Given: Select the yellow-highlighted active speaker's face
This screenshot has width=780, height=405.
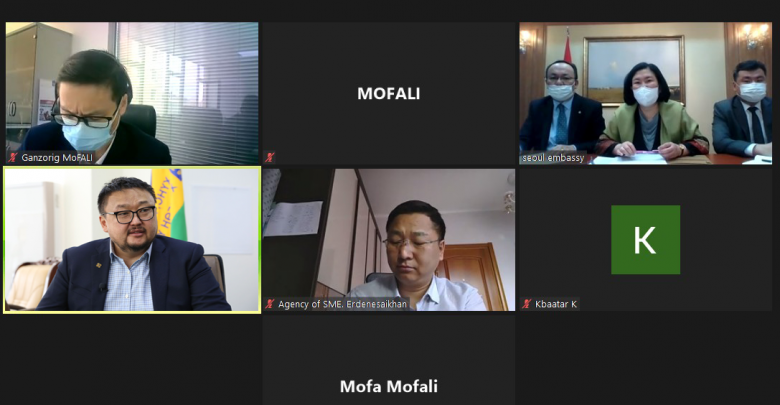Looking at the screenshot, I should point(129,215).
